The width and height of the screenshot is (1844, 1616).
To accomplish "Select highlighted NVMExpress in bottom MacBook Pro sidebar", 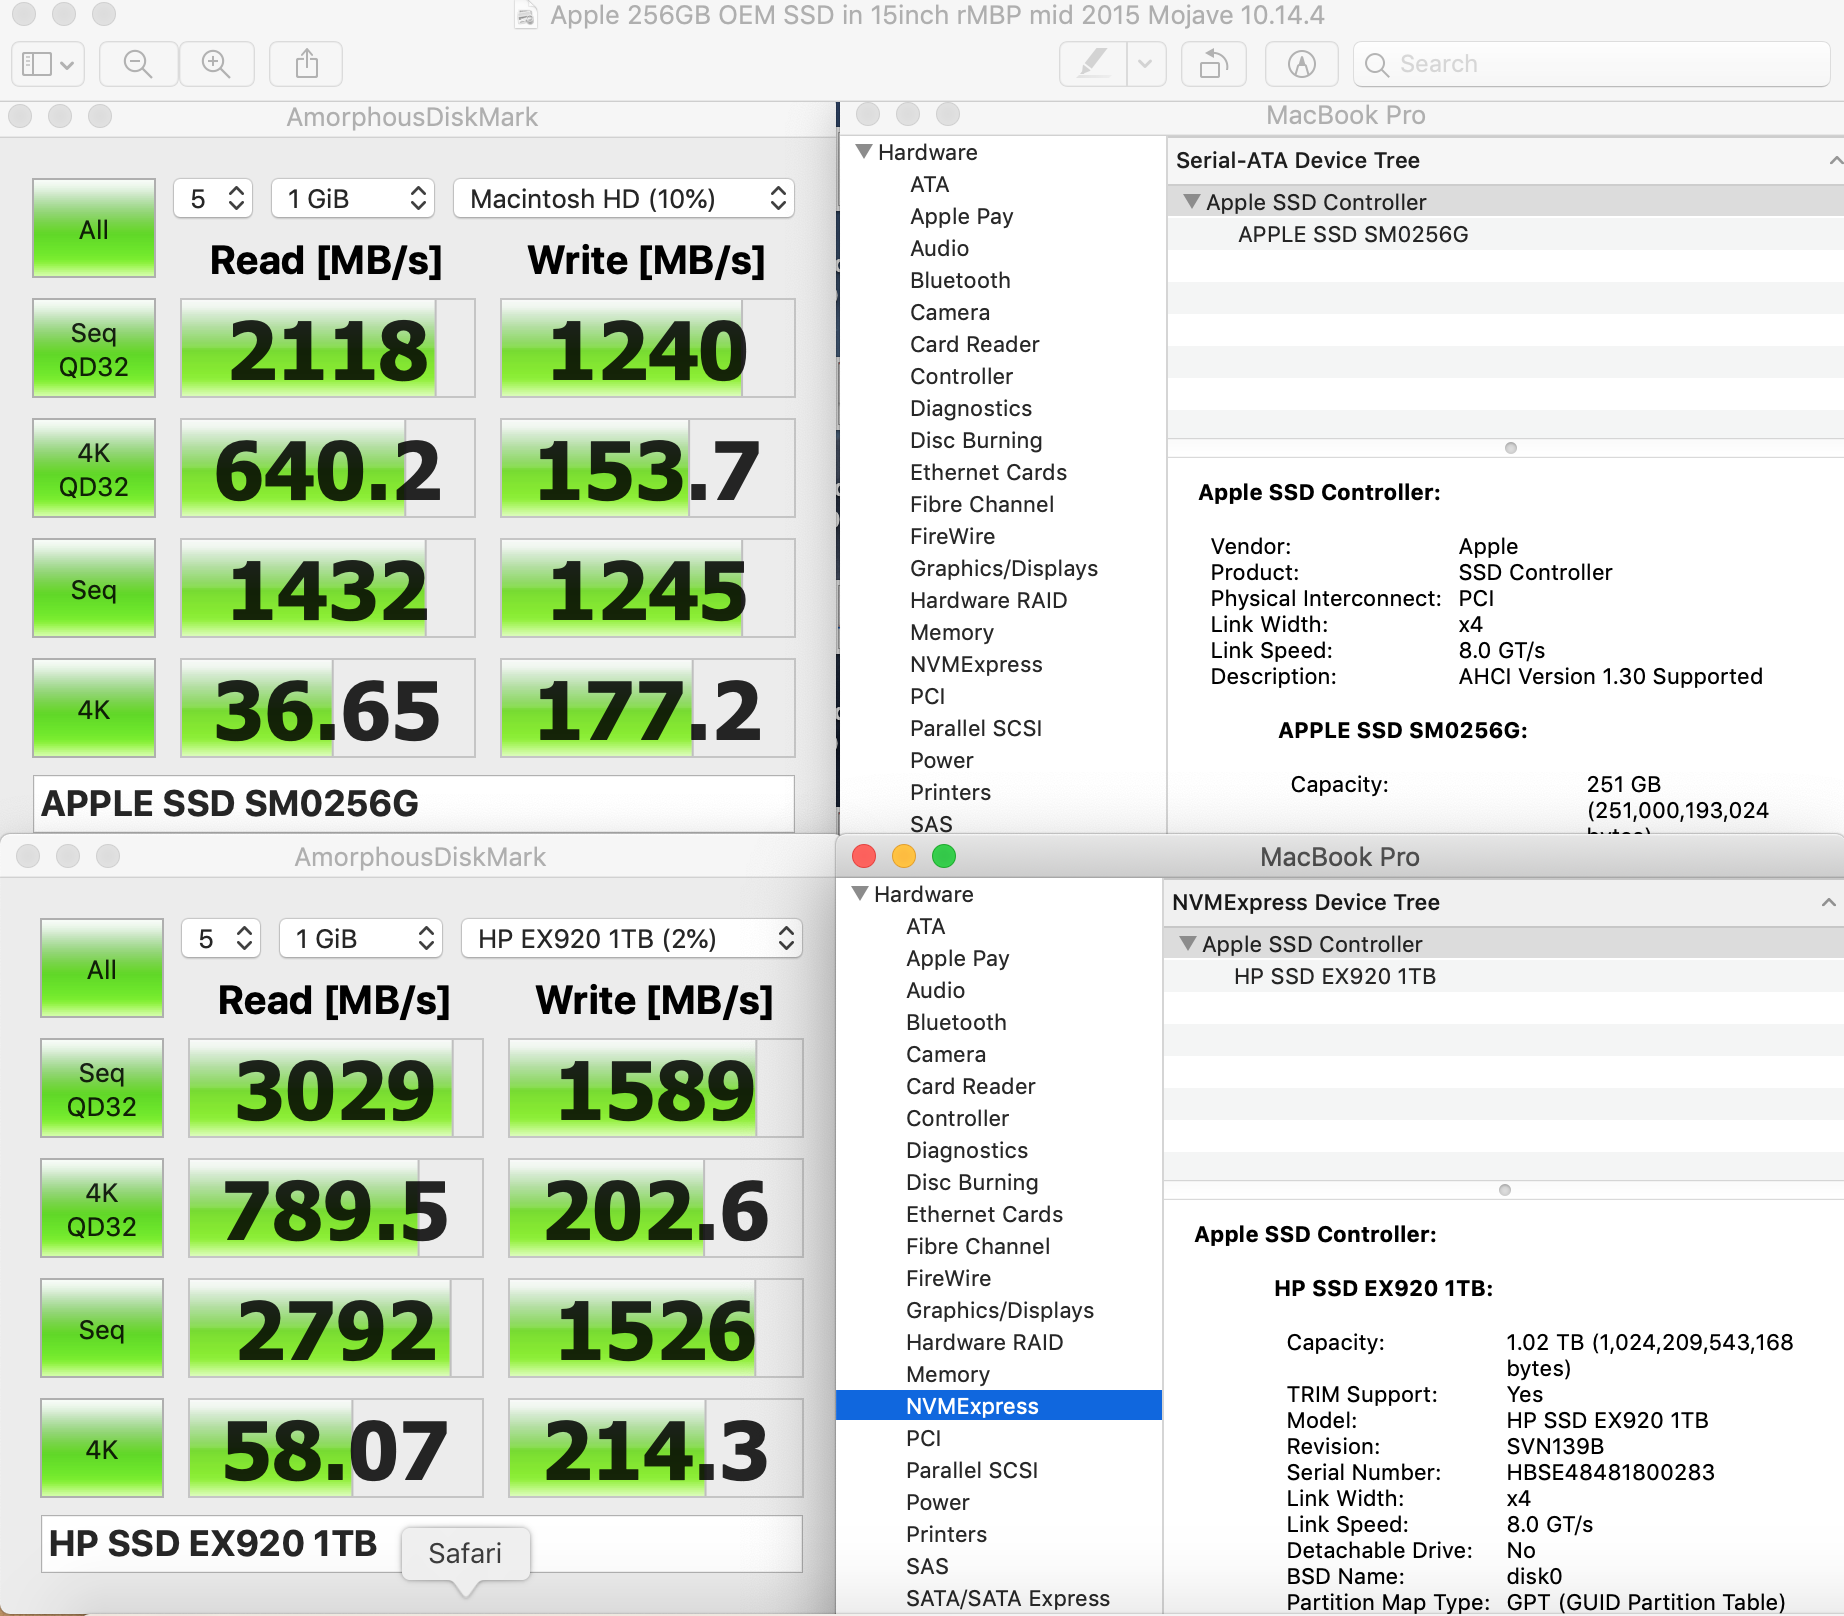I will click(x=998, y=1406).
